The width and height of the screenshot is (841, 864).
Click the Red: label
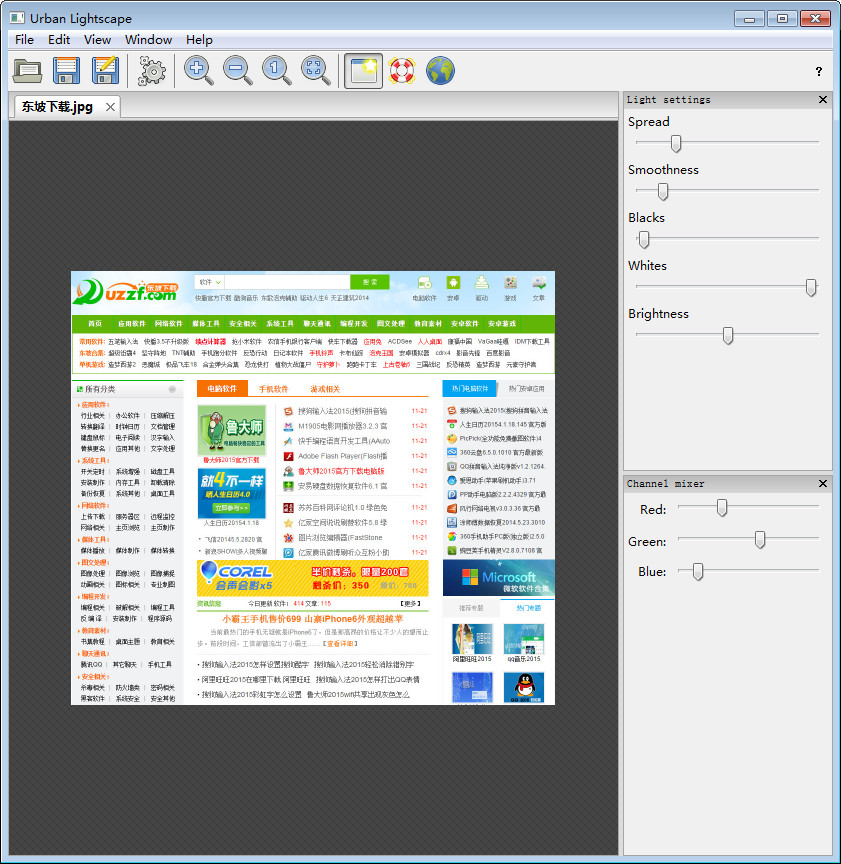(653, 510)
